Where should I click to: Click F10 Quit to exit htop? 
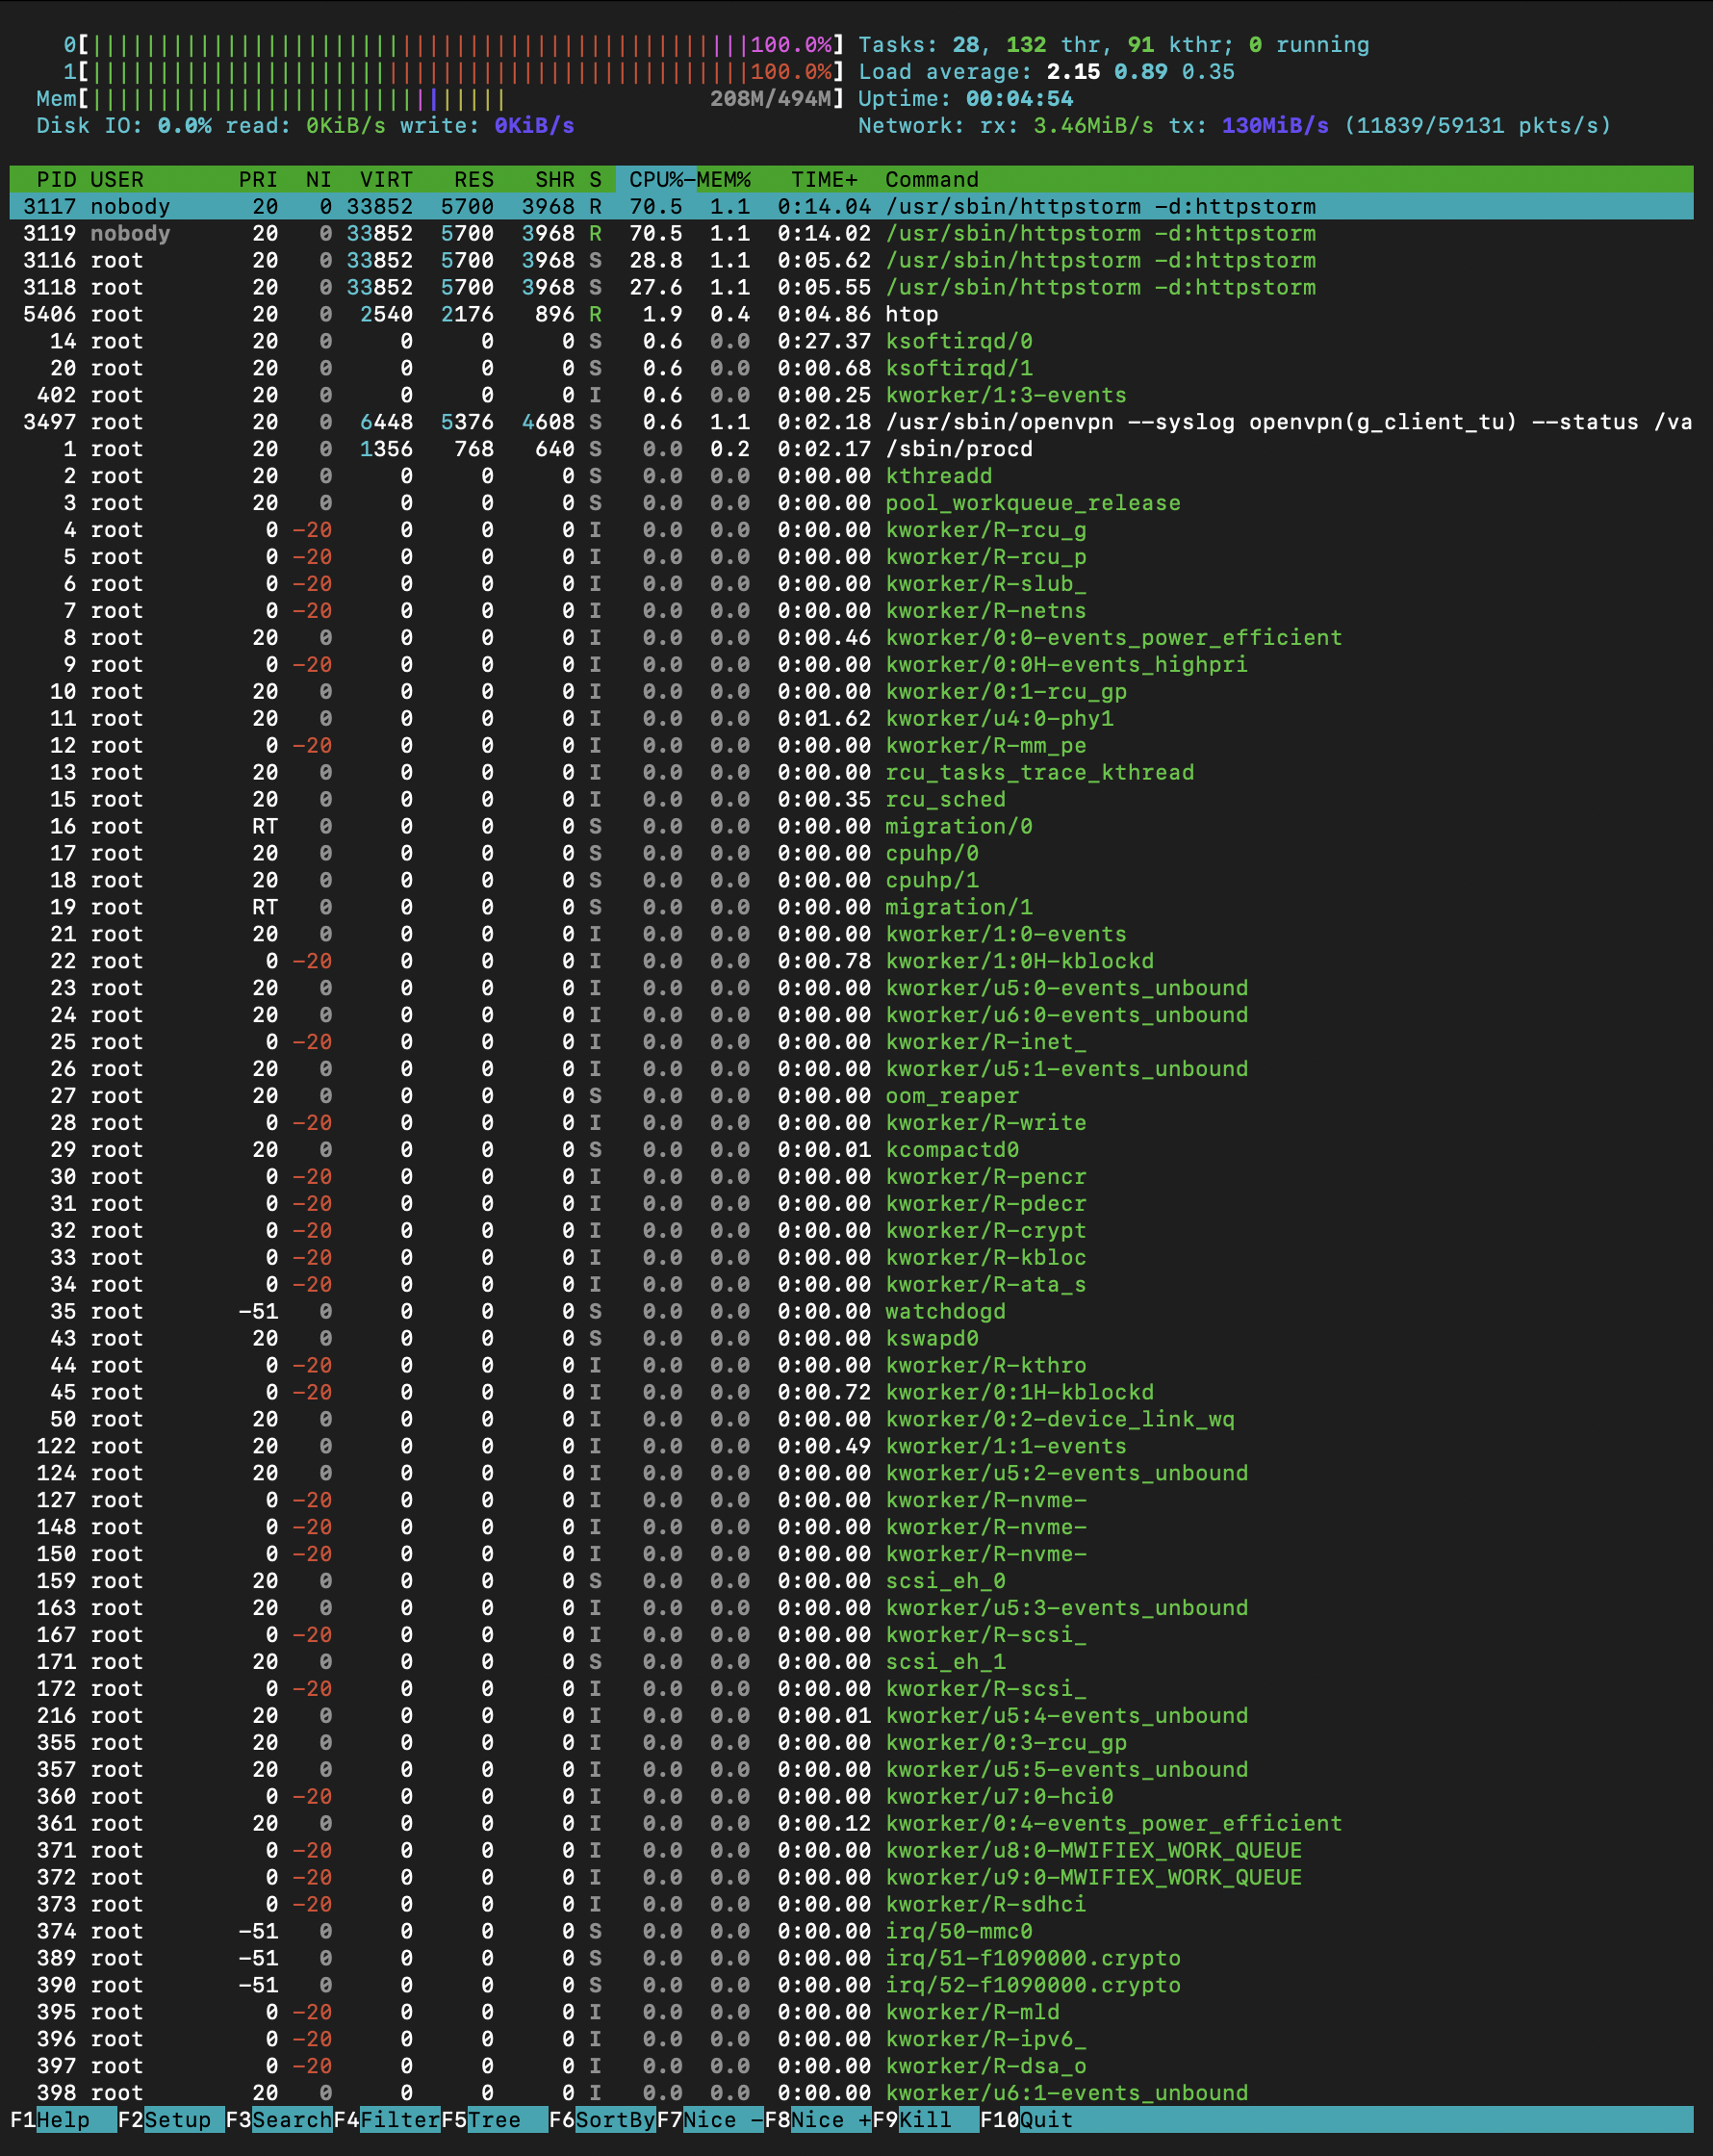(1044, 2119)
